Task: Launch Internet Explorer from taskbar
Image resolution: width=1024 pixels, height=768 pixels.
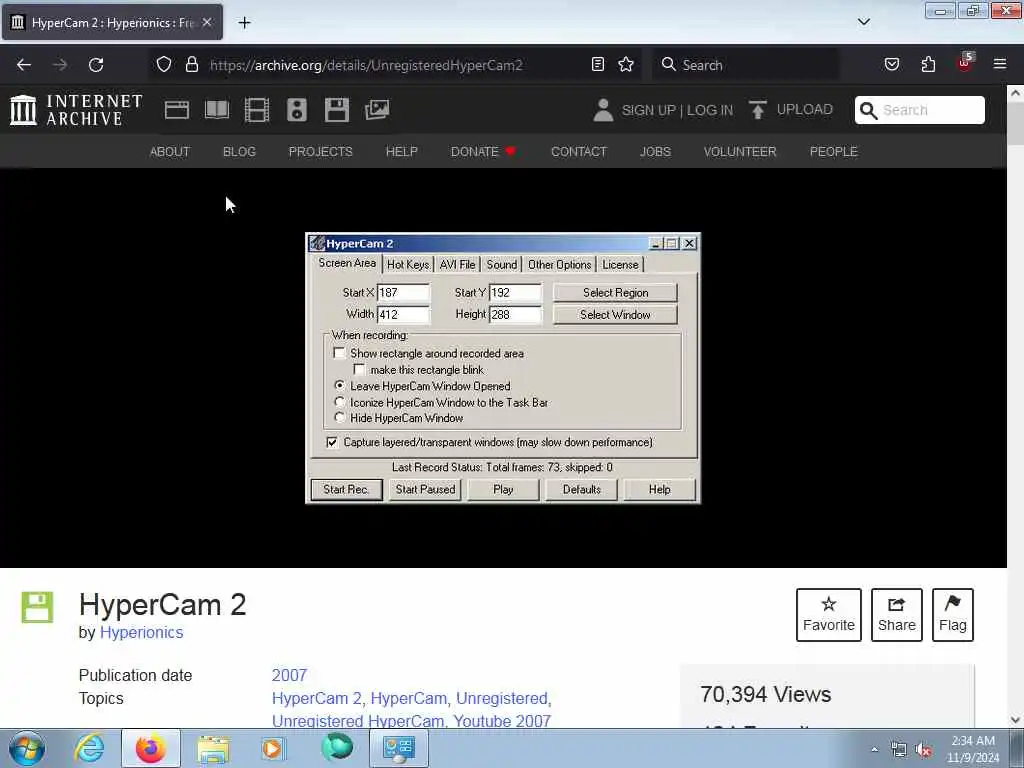Action: pos(89,748)
